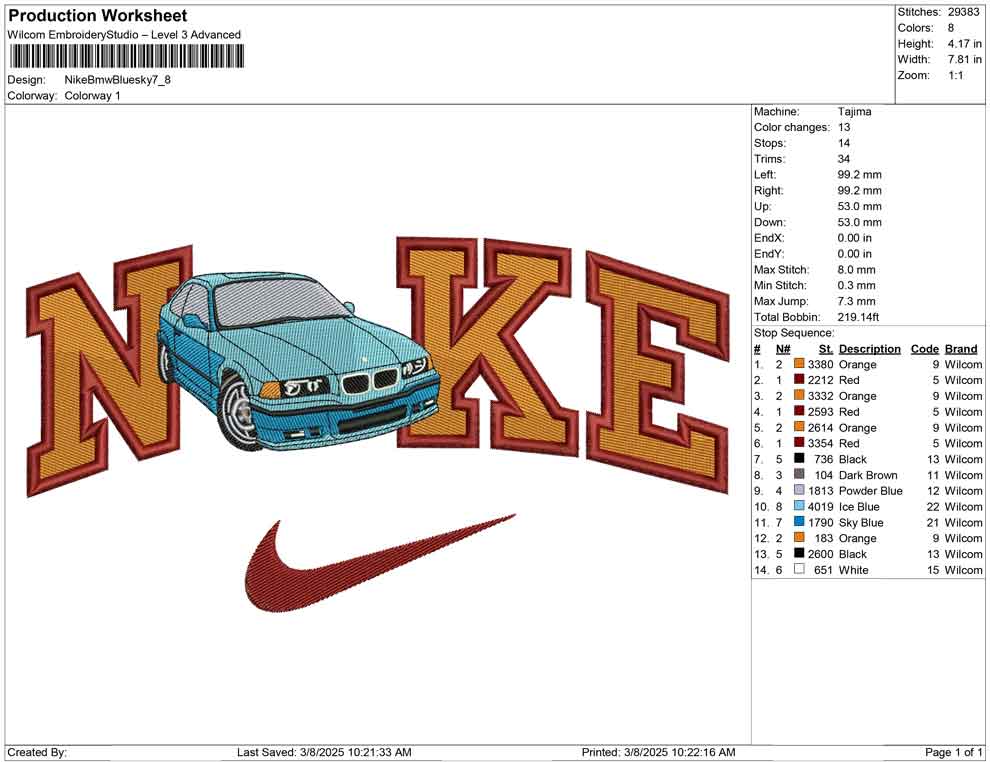
Task: Click the code 22 in the Ice Blue row
Action: [933, 506]
